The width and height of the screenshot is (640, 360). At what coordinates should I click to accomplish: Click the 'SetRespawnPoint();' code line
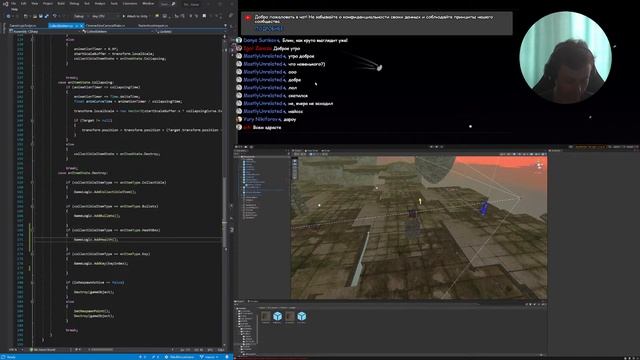coord(92,311)
